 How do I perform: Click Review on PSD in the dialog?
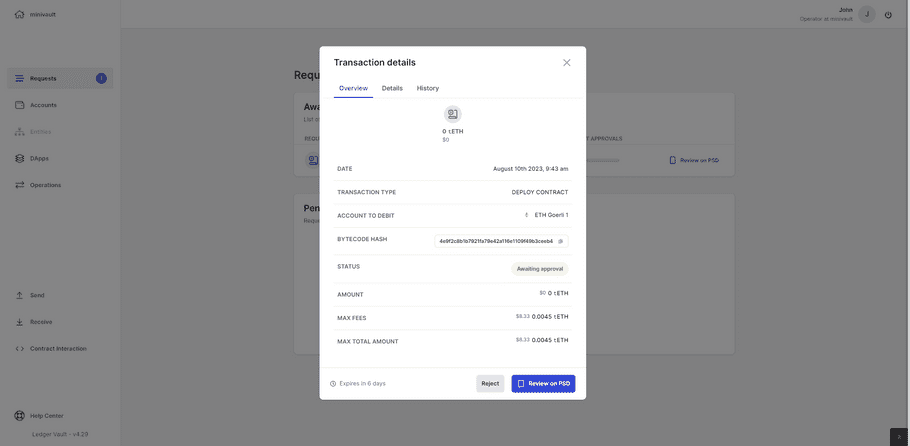(x=543, y=383)
